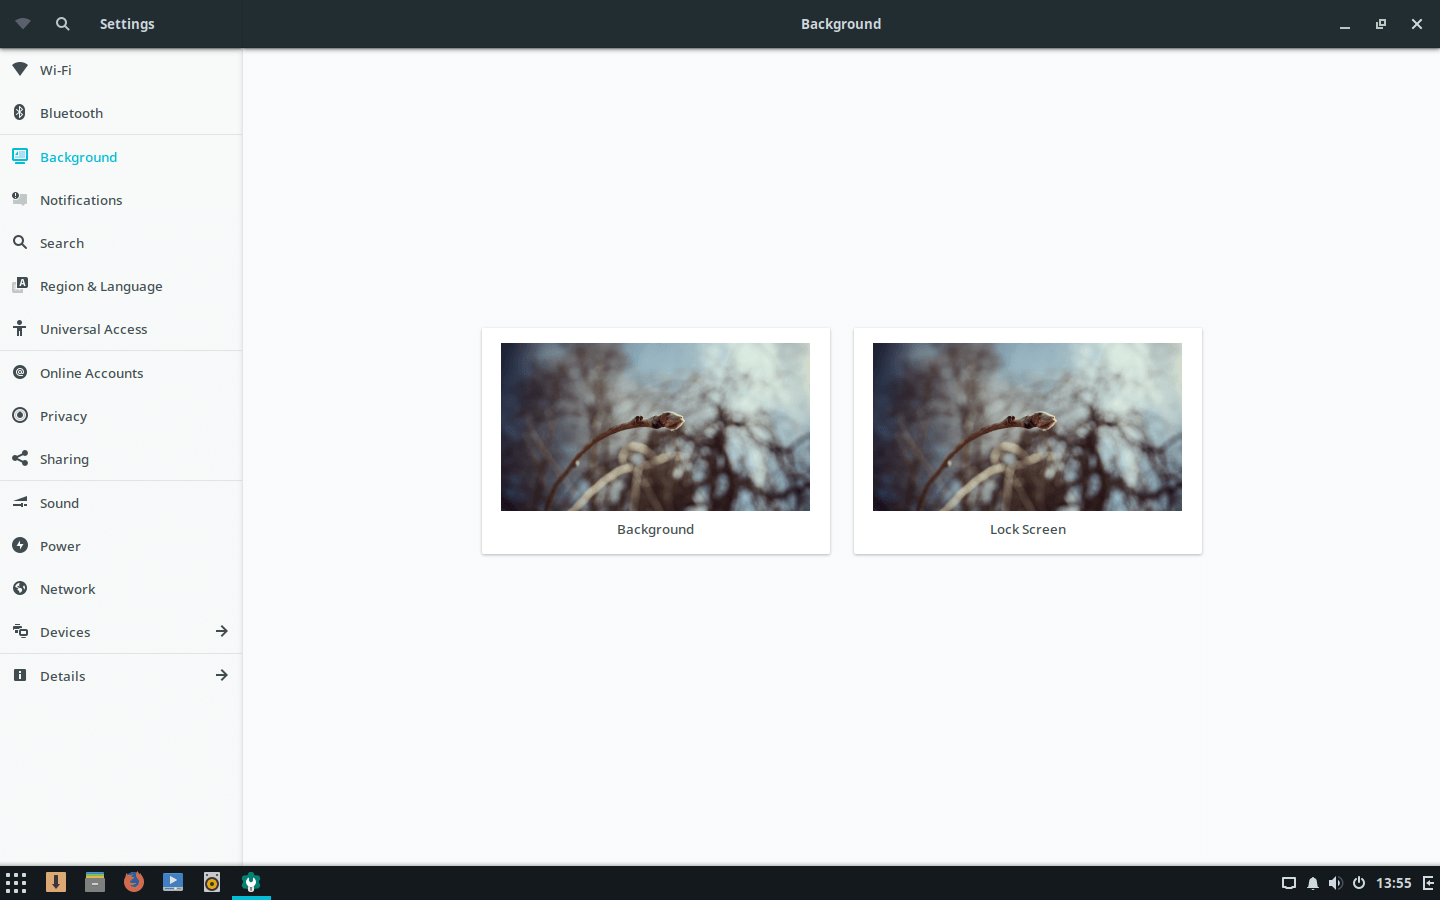Open the applications grid menu in taskbar
The image size is (1440, 900).
tap(16, 882)
